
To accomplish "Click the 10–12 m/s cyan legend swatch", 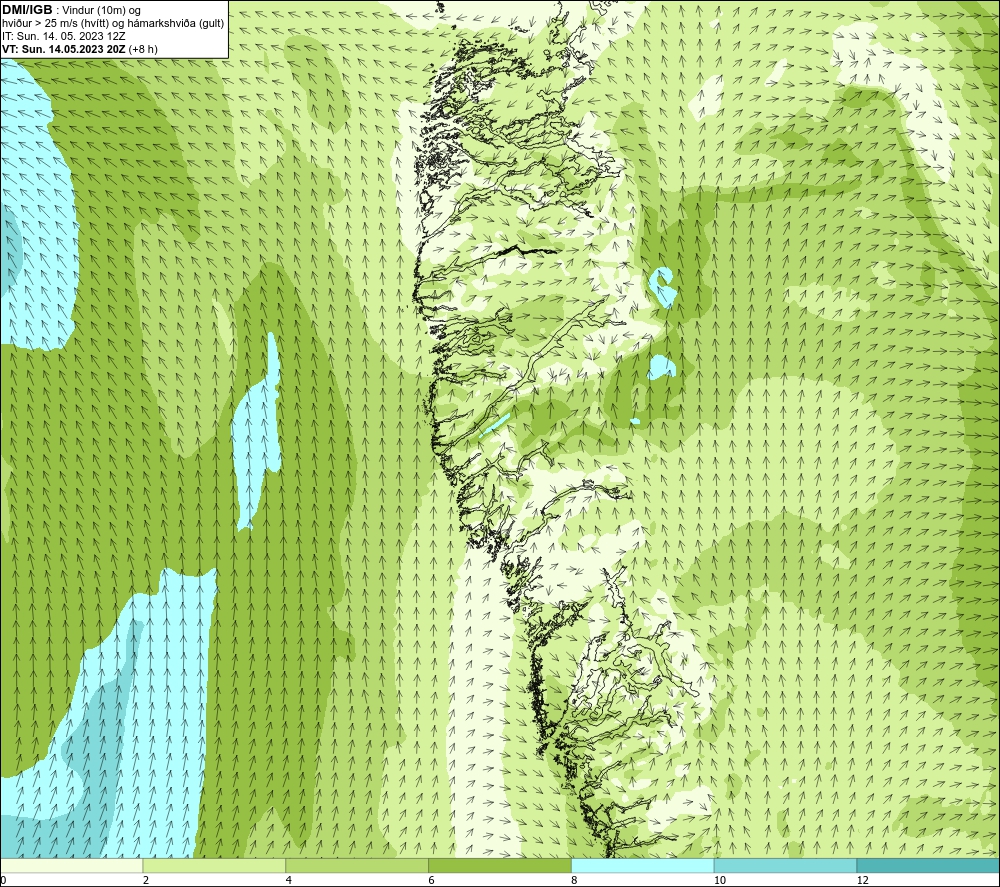I will click(x=786, y=865).
